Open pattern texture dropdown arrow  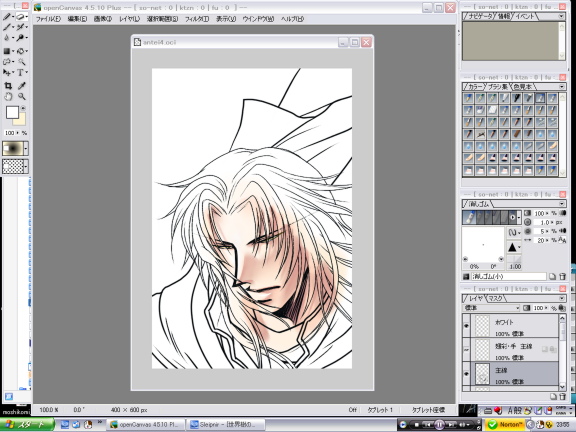[26, 166]
